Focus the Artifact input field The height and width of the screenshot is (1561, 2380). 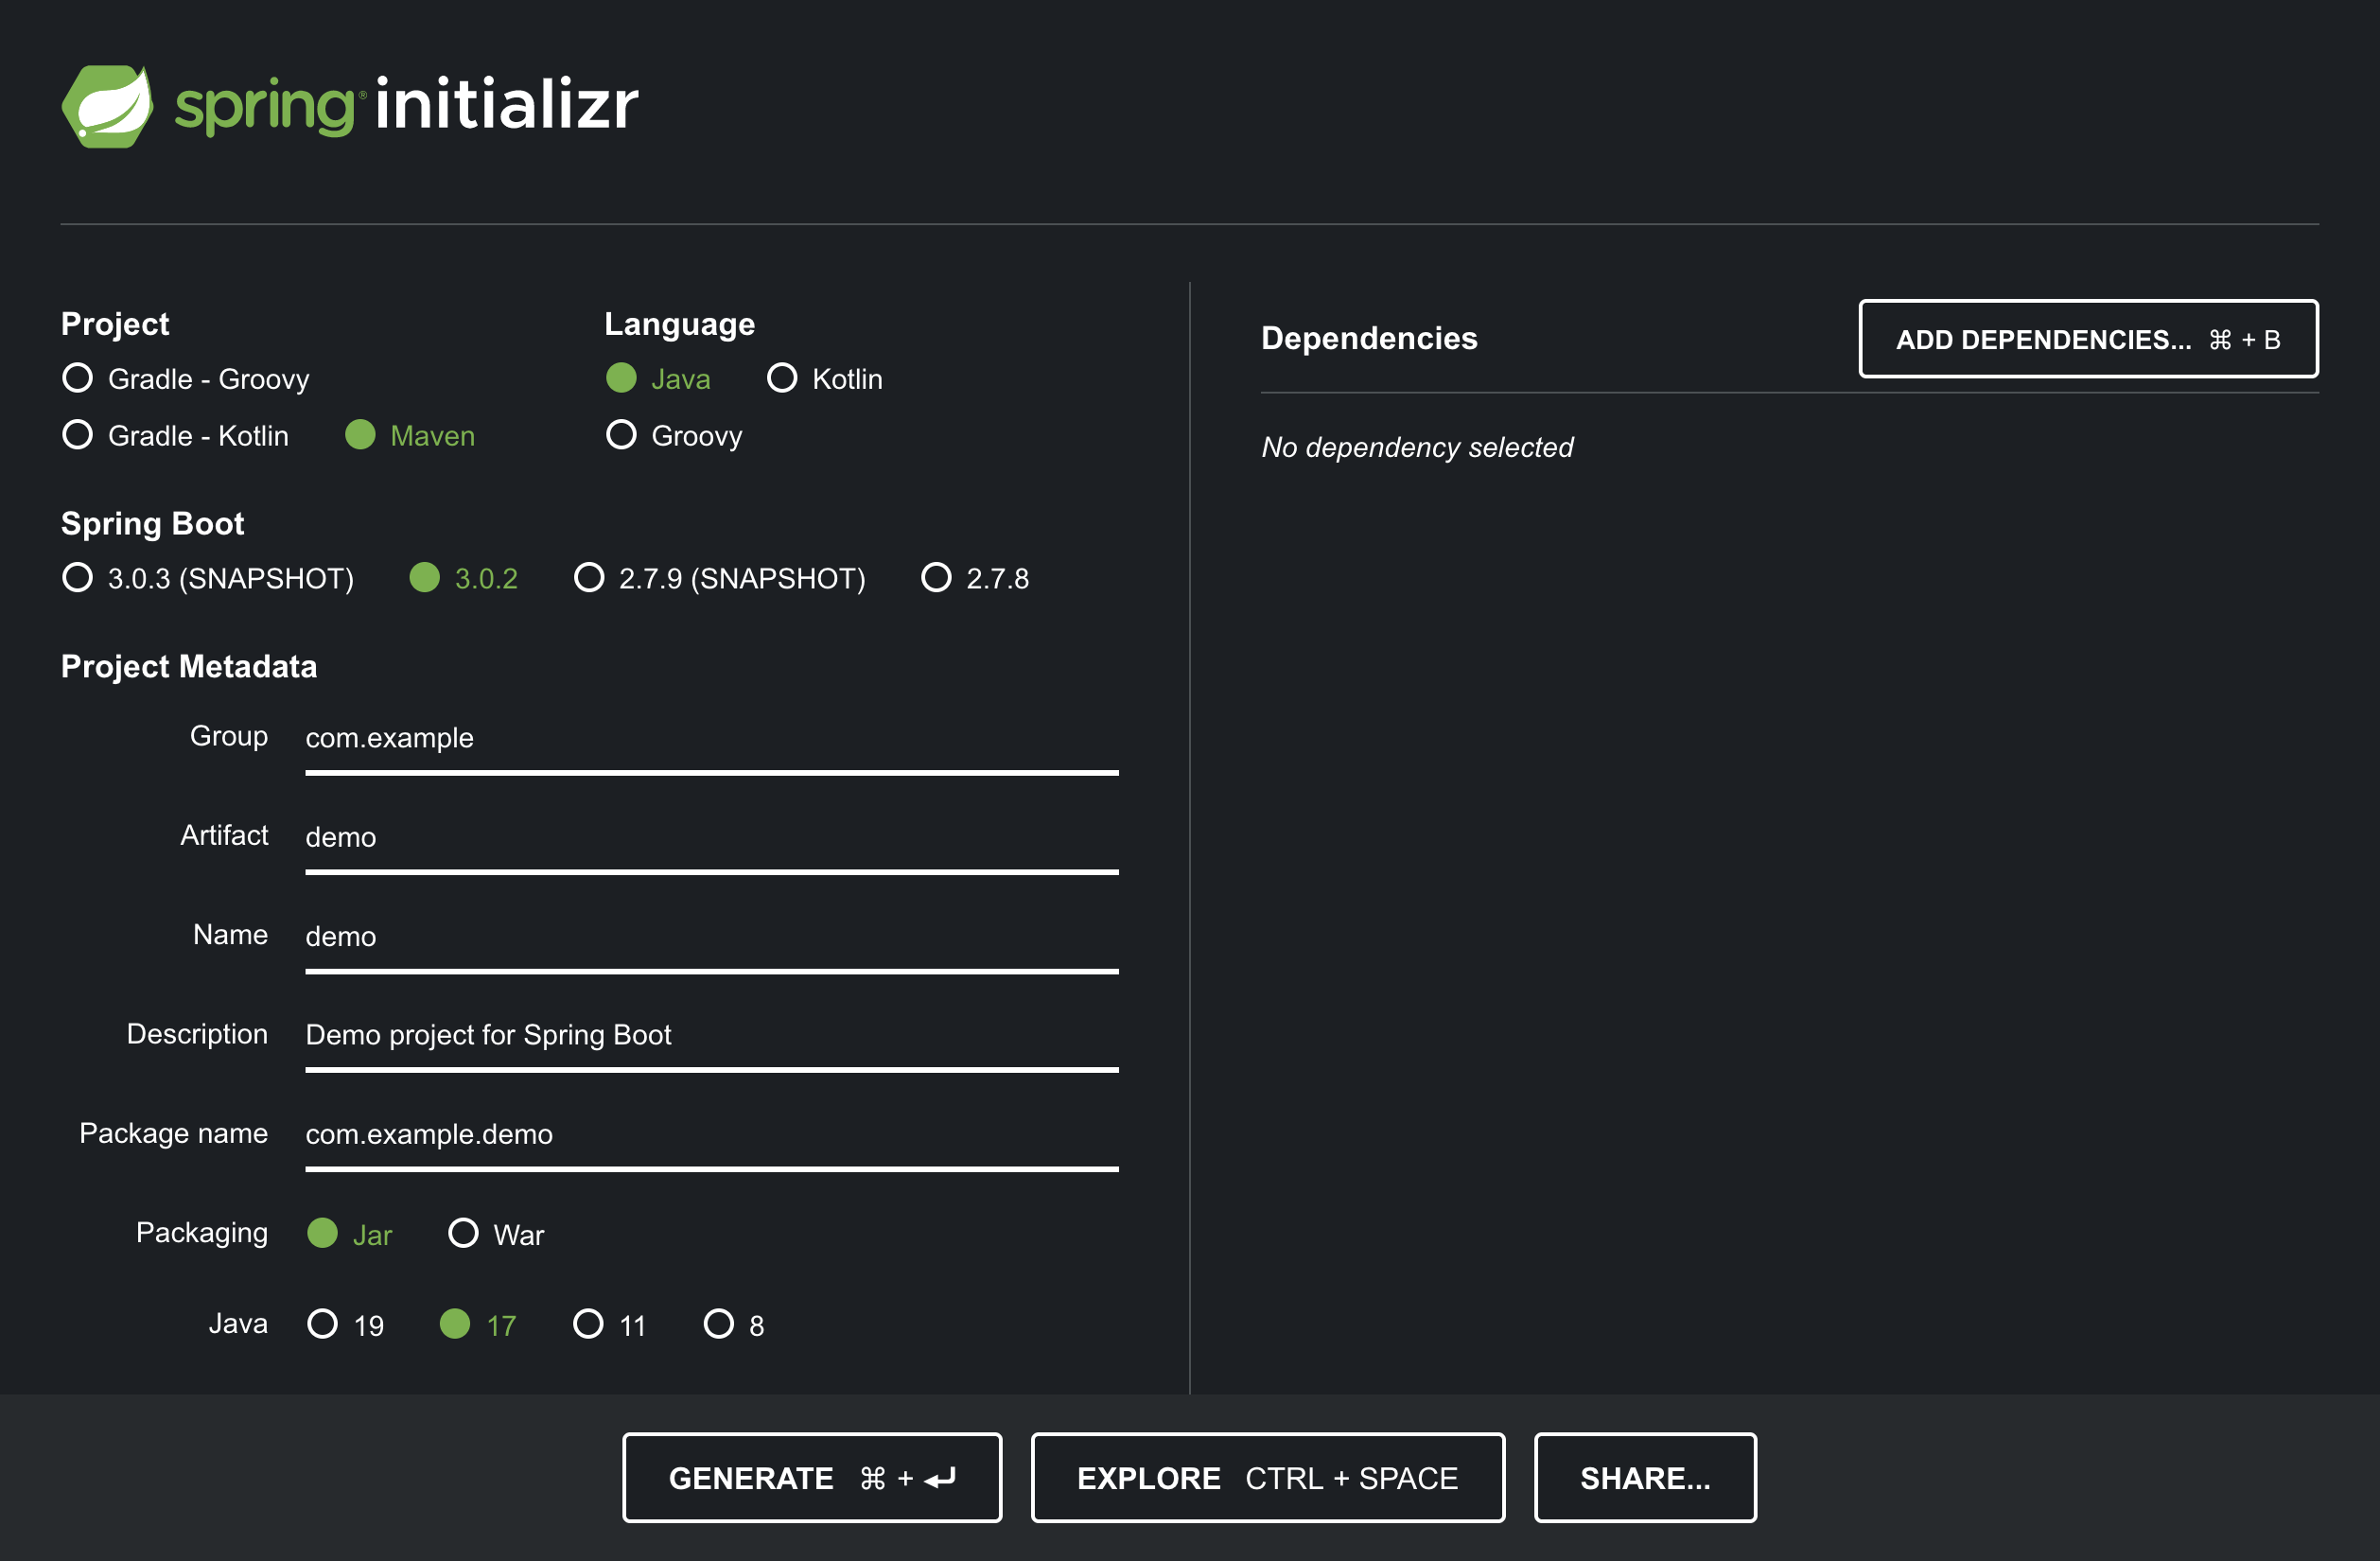point(712,838)
